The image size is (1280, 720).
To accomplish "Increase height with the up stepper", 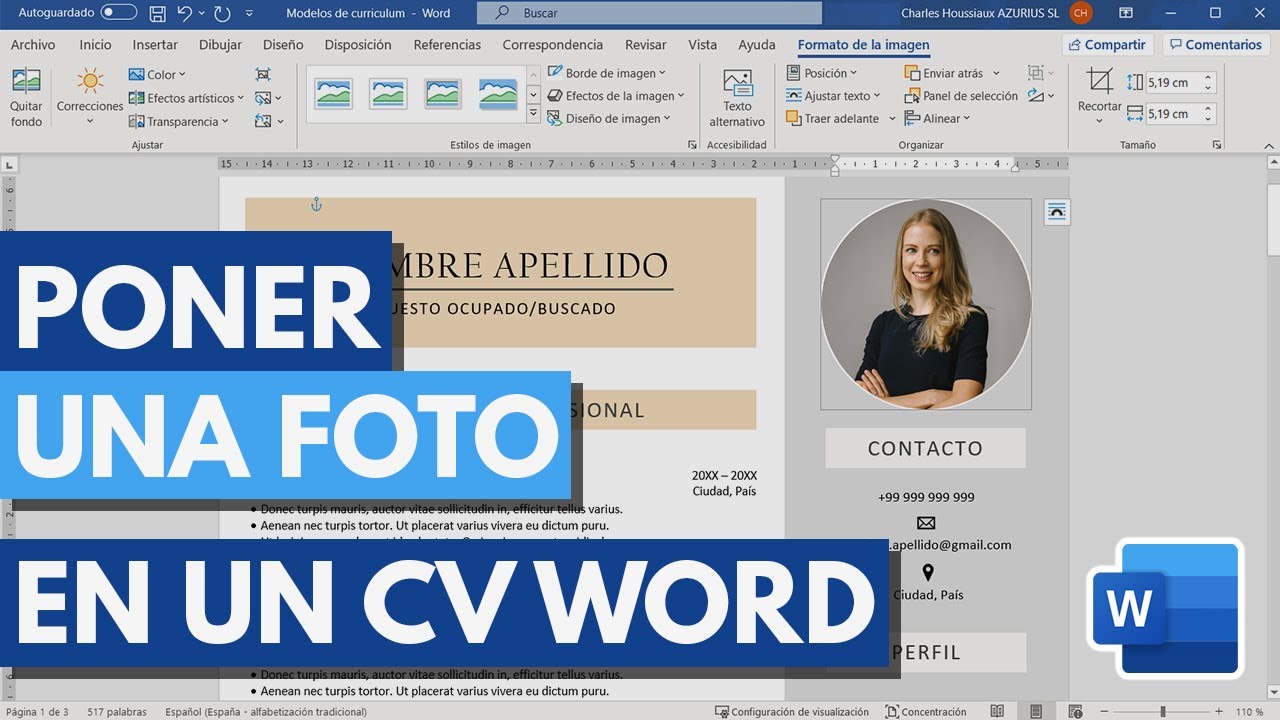I will pyautogui.click(x=1208, y=78).
